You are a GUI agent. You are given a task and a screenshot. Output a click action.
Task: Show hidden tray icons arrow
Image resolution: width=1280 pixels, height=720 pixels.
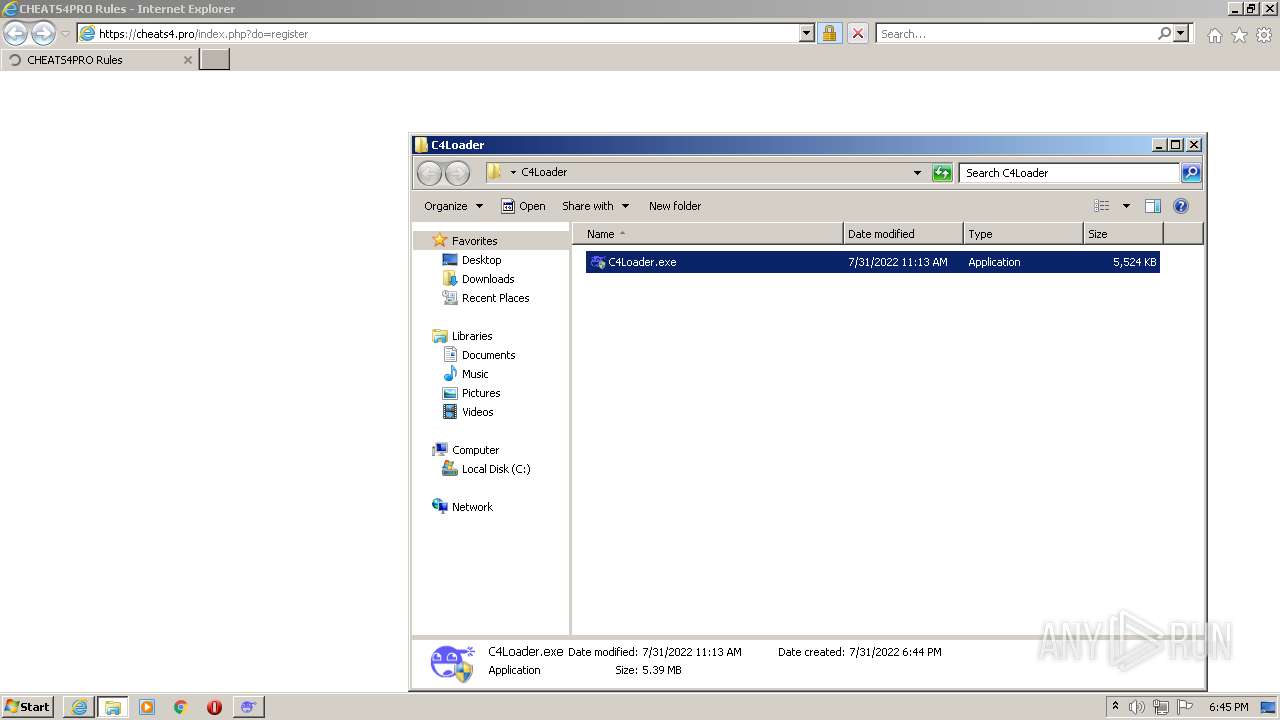coord(1115,707)
